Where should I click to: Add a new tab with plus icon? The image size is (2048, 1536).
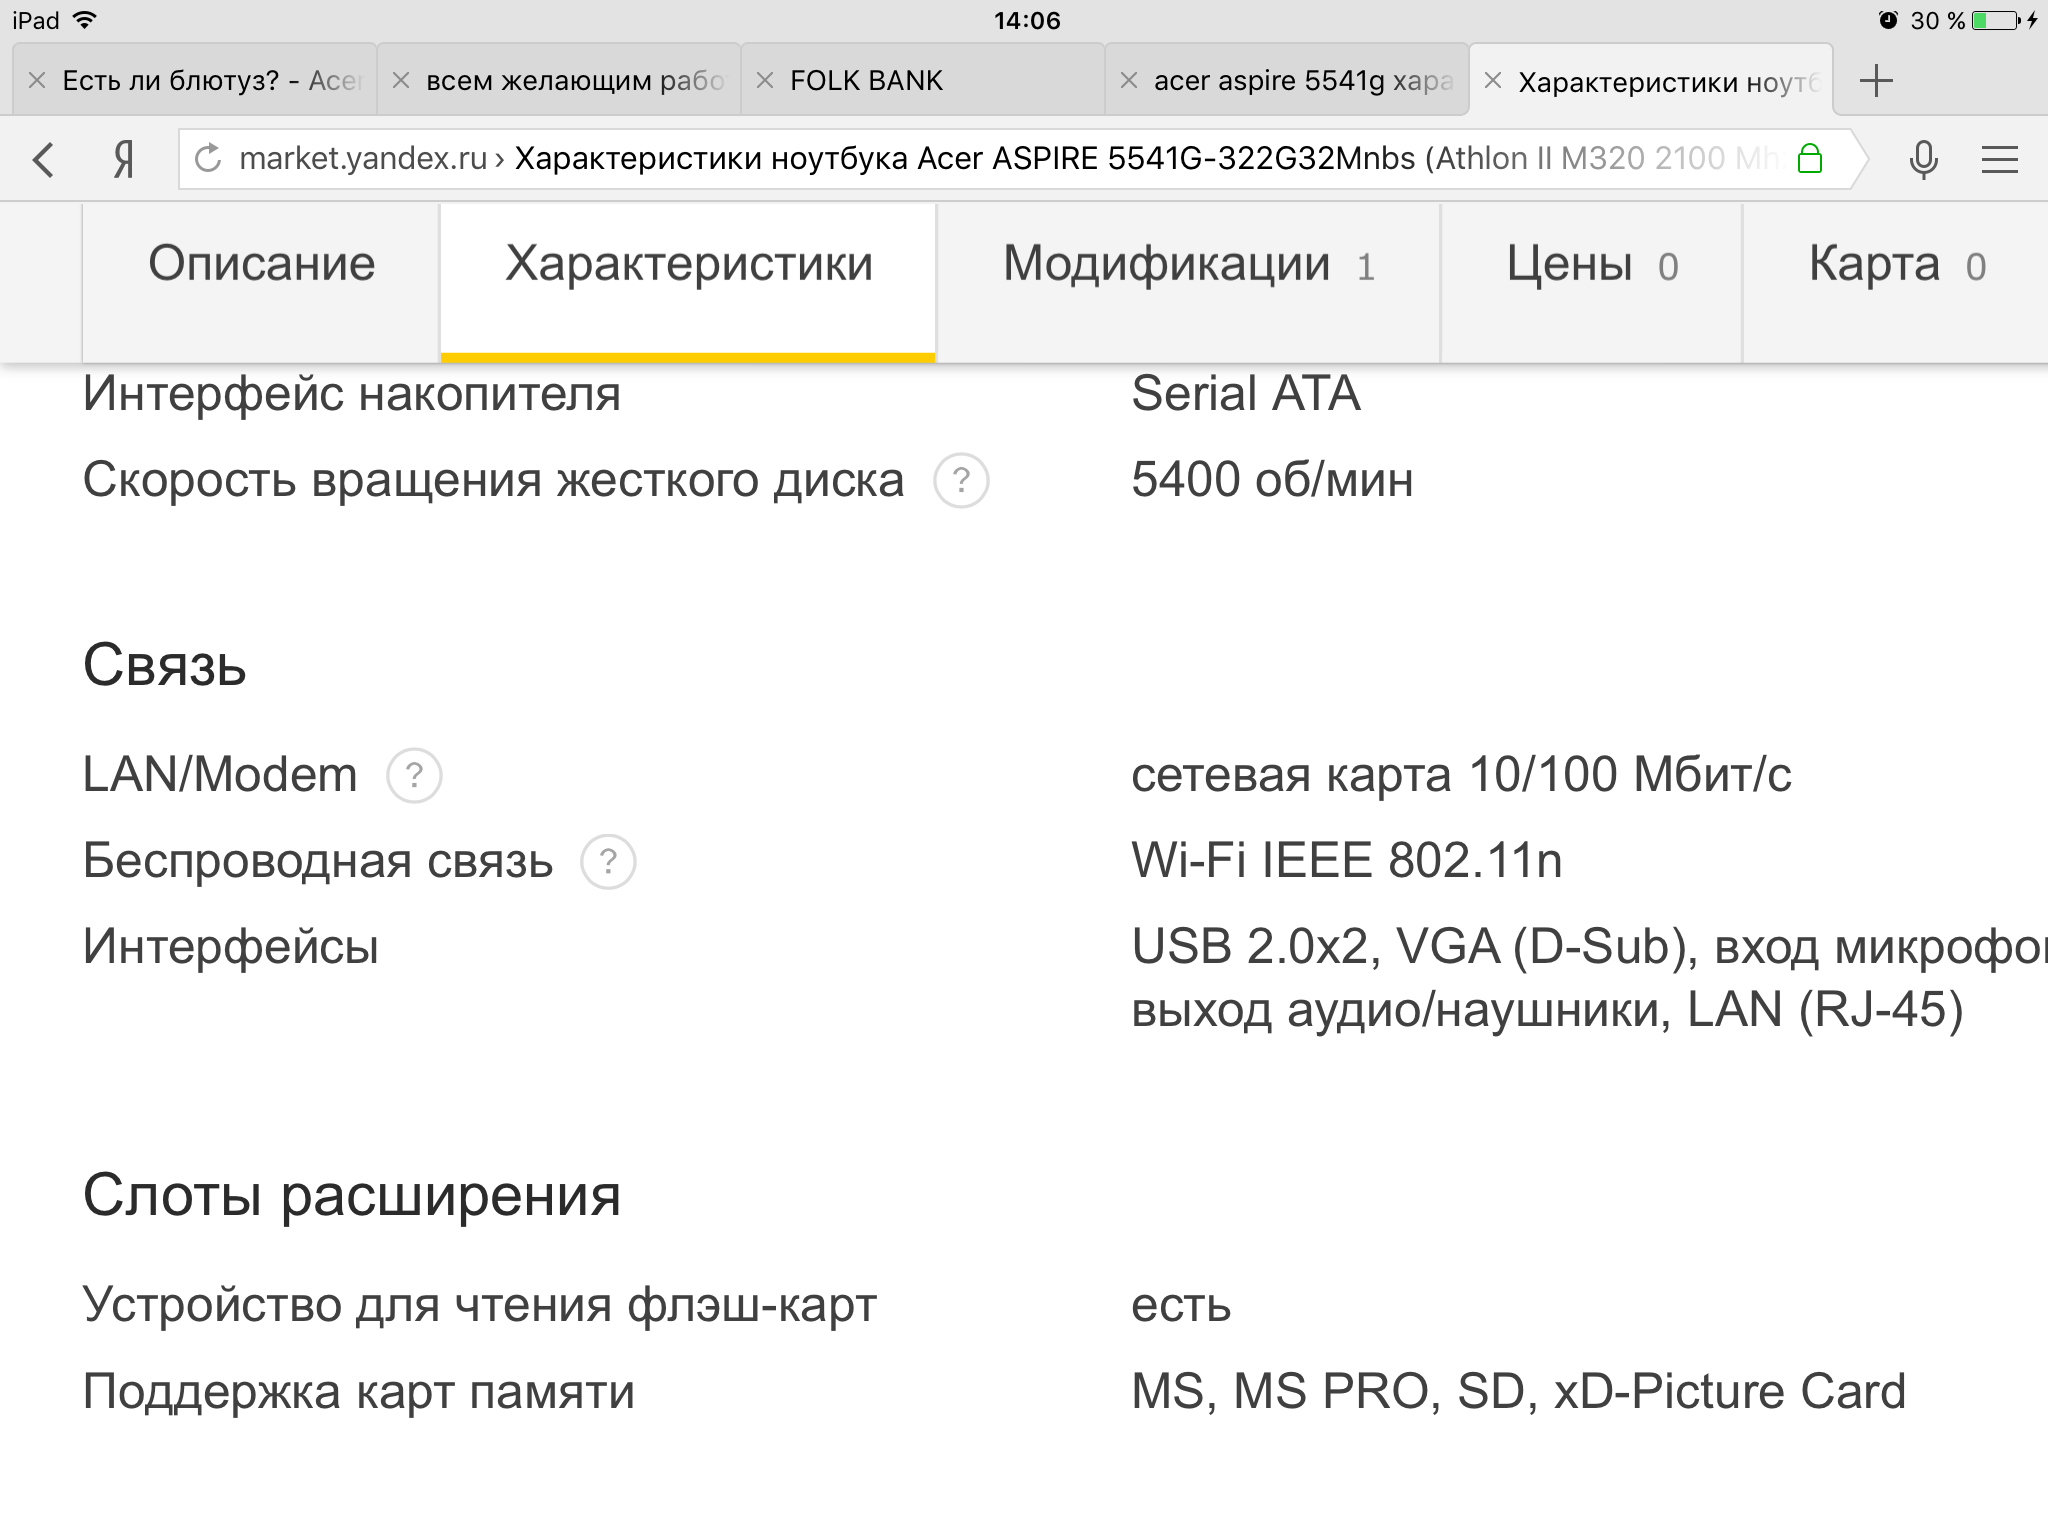(1877, 80)
